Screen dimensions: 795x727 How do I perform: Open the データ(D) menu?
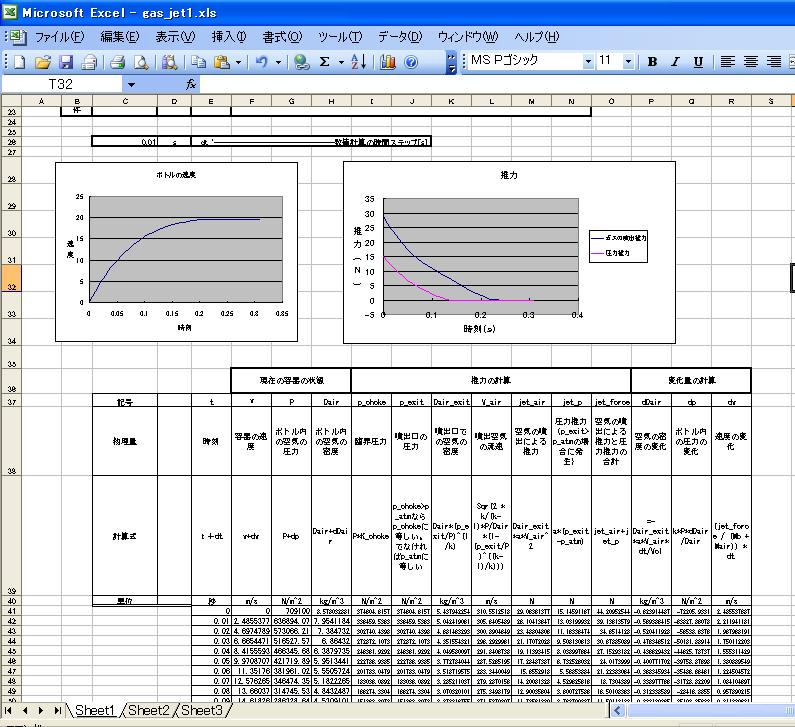click(x=400, y=37)
